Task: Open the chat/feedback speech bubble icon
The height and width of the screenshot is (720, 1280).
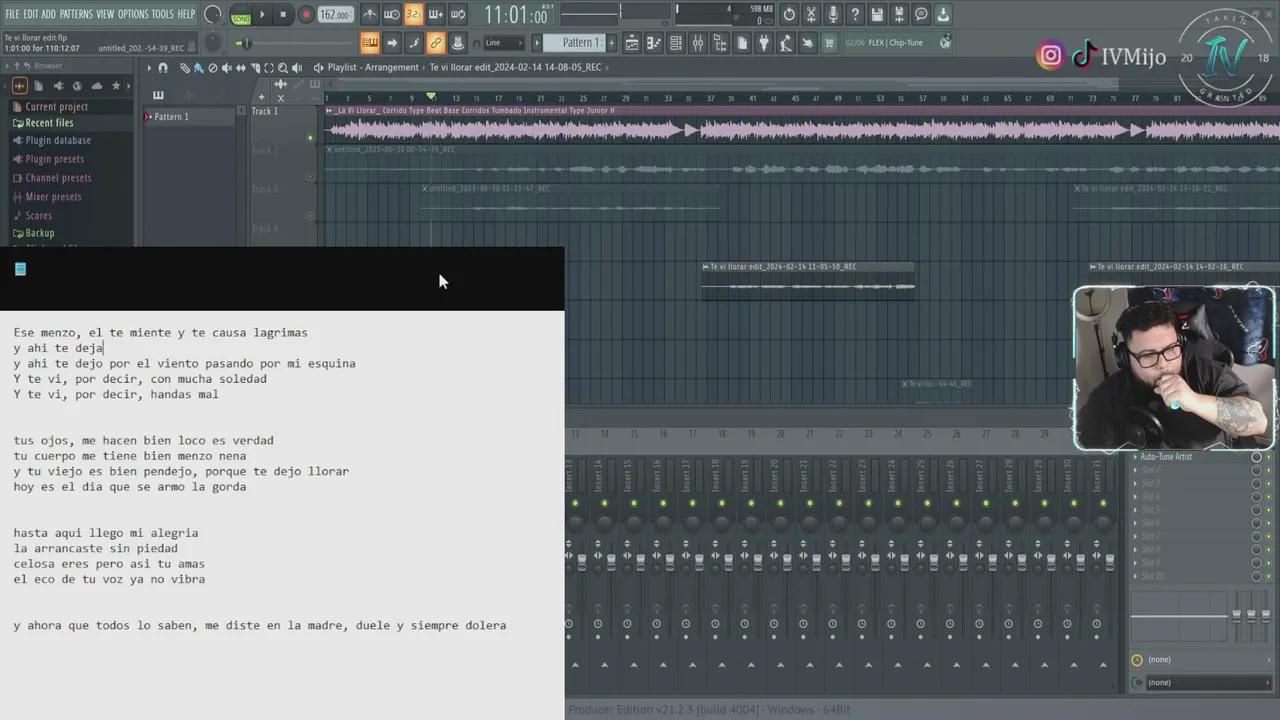Action: [x=921, y=15]
